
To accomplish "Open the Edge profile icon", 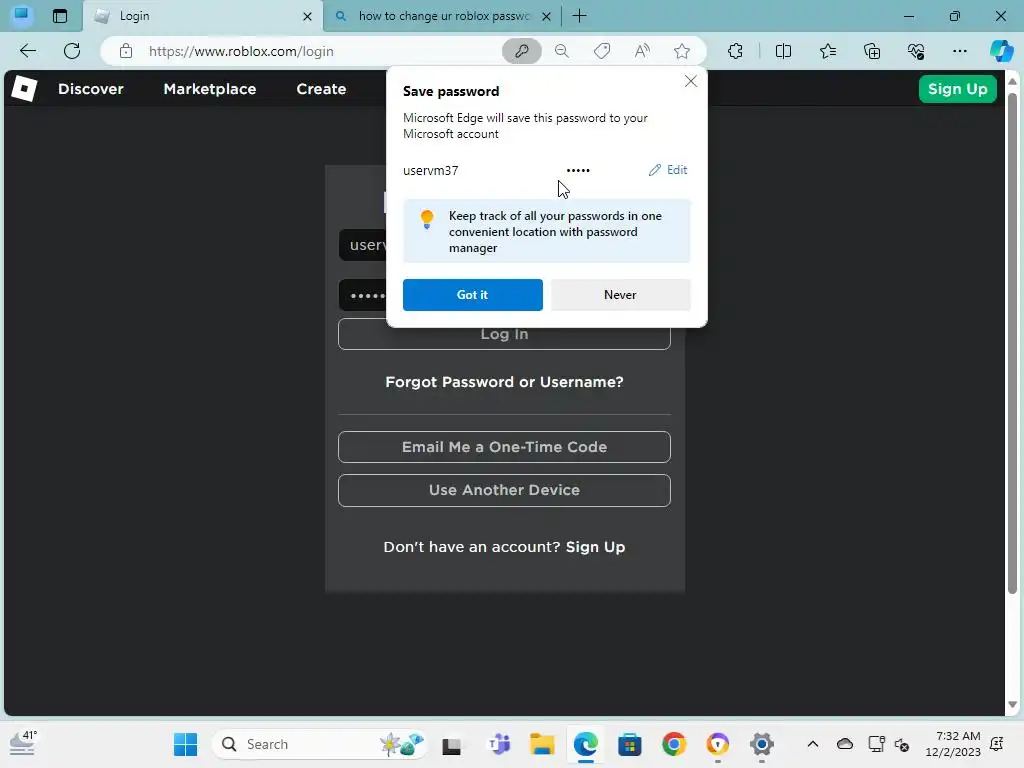I will tap(22, 15).
